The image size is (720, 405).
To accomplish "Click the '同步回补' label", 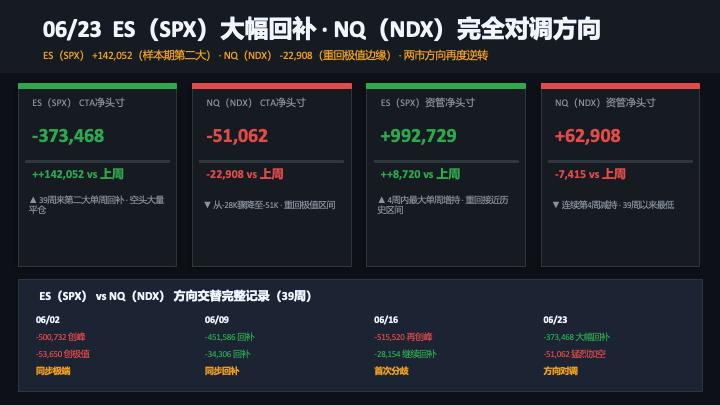I will click(x=222, y=371).
